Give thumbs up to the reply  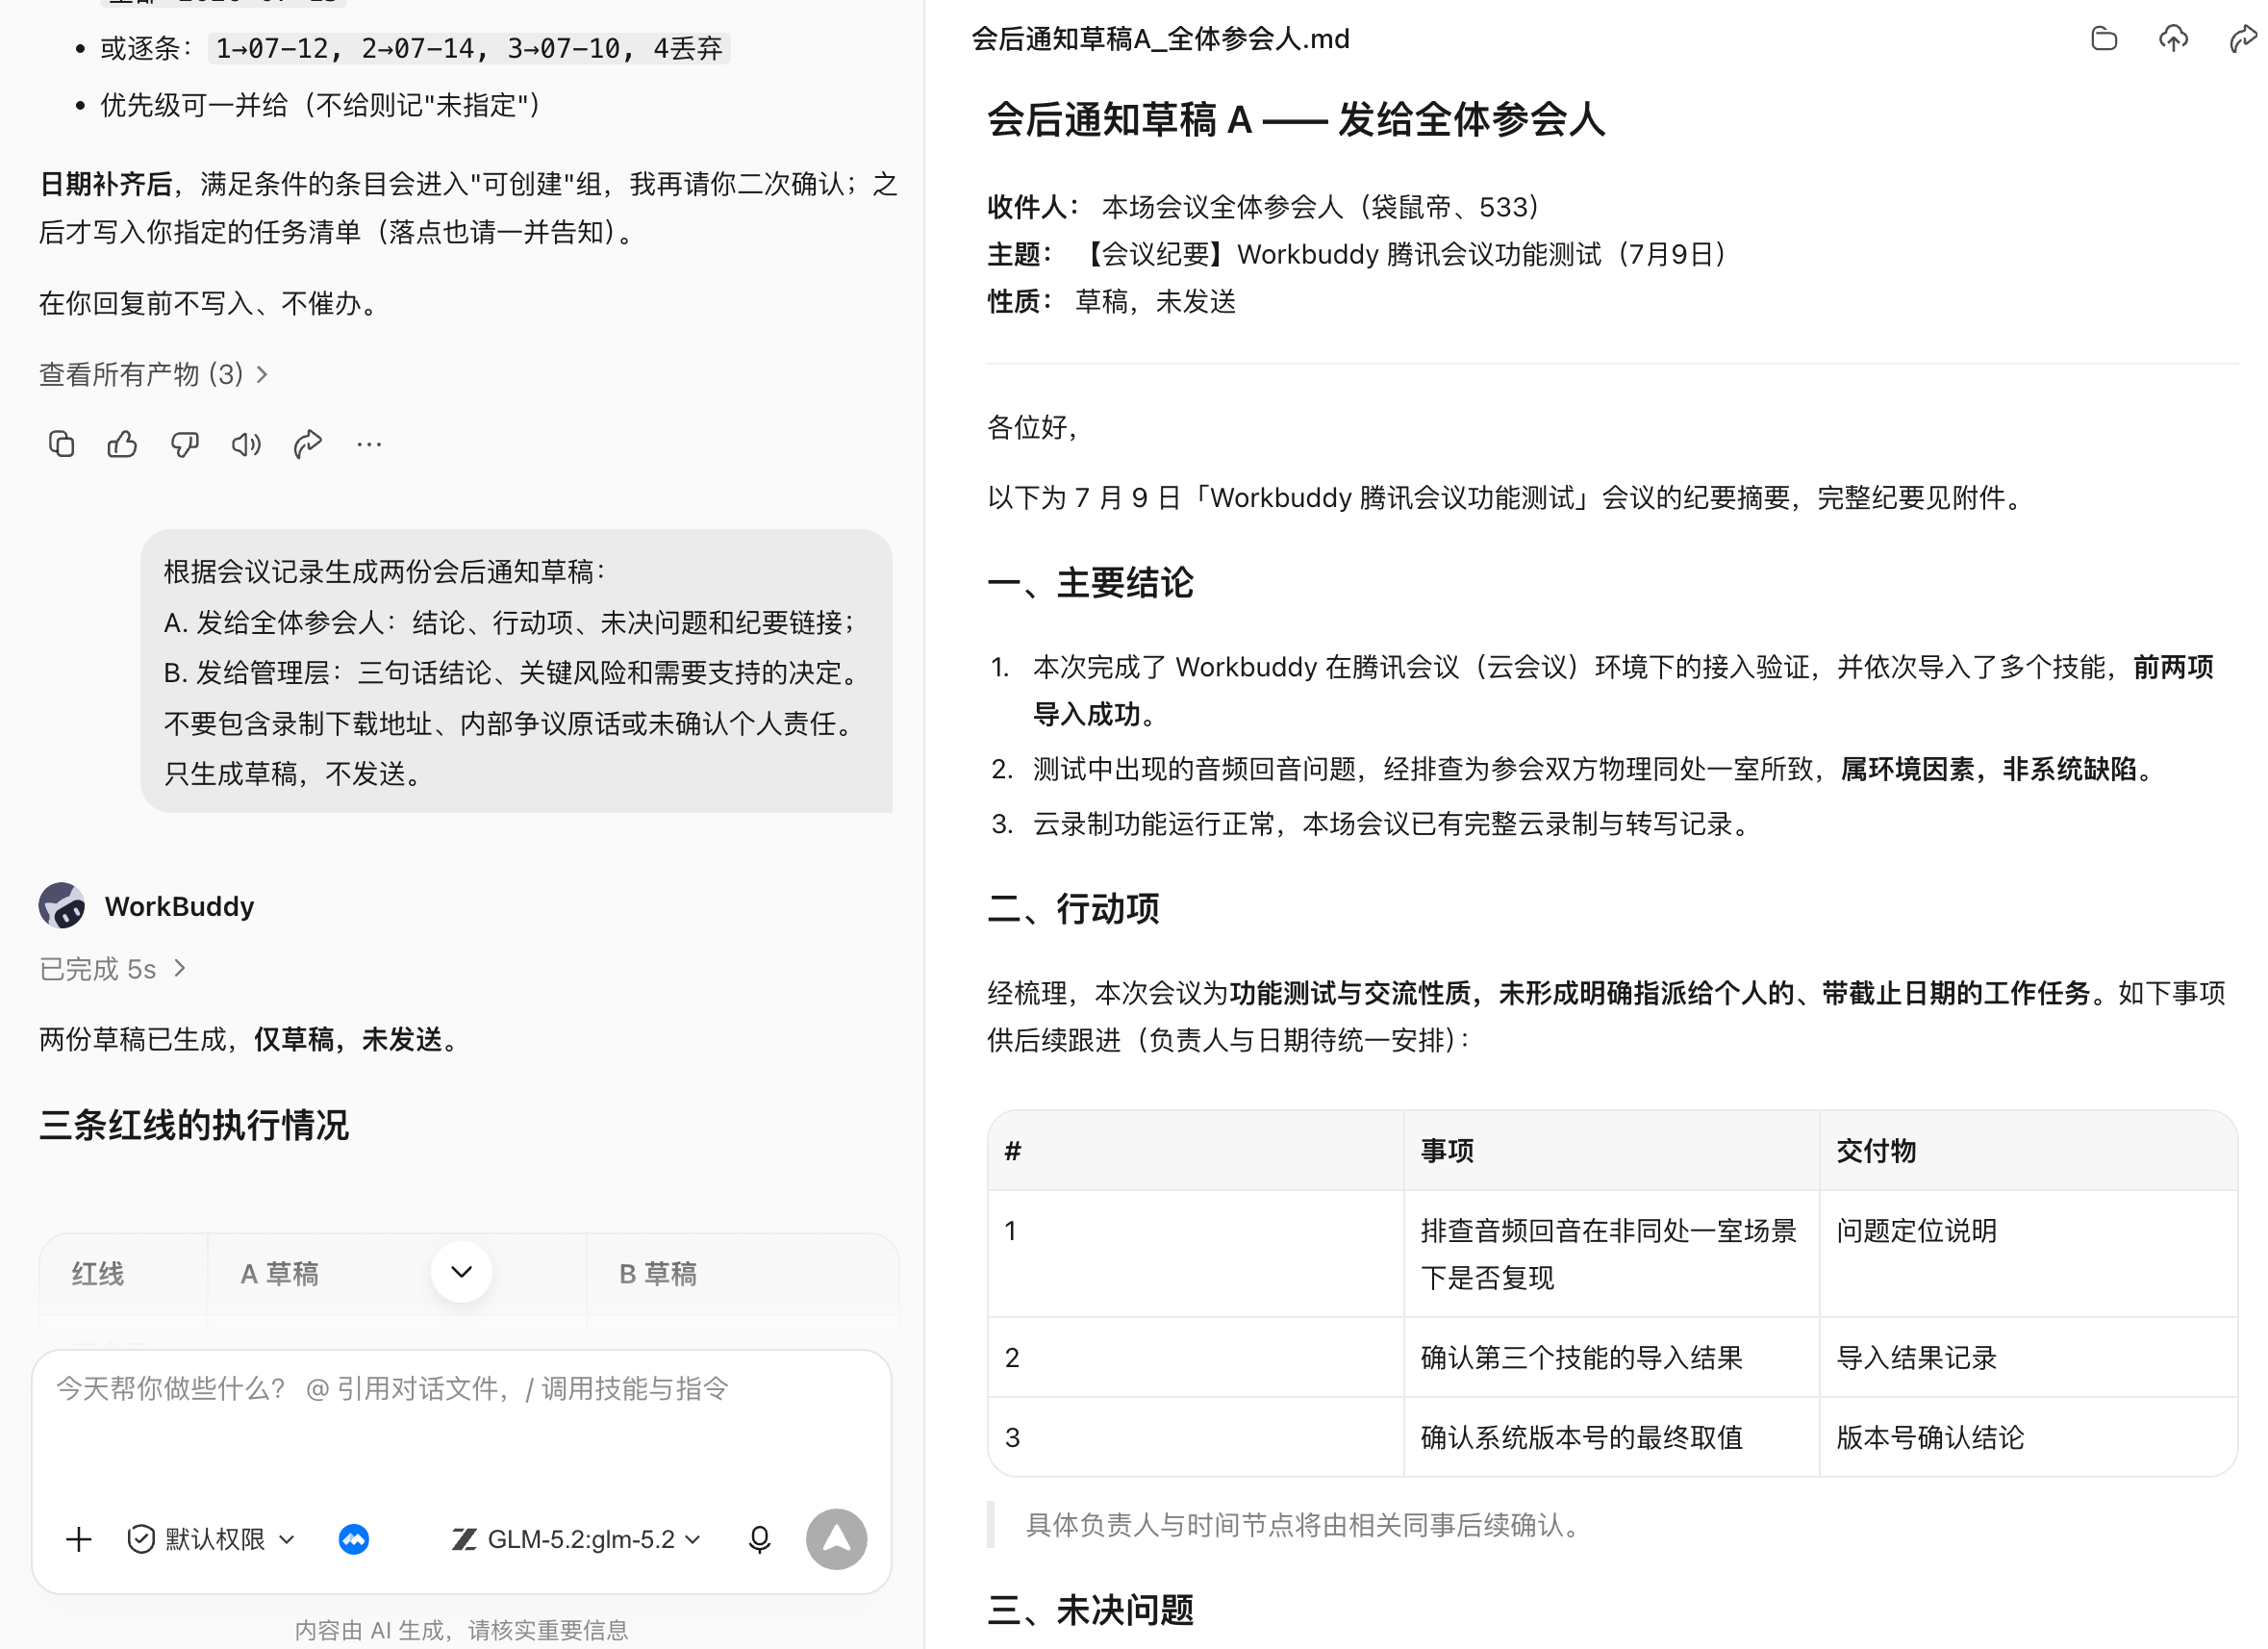point(122,443)
